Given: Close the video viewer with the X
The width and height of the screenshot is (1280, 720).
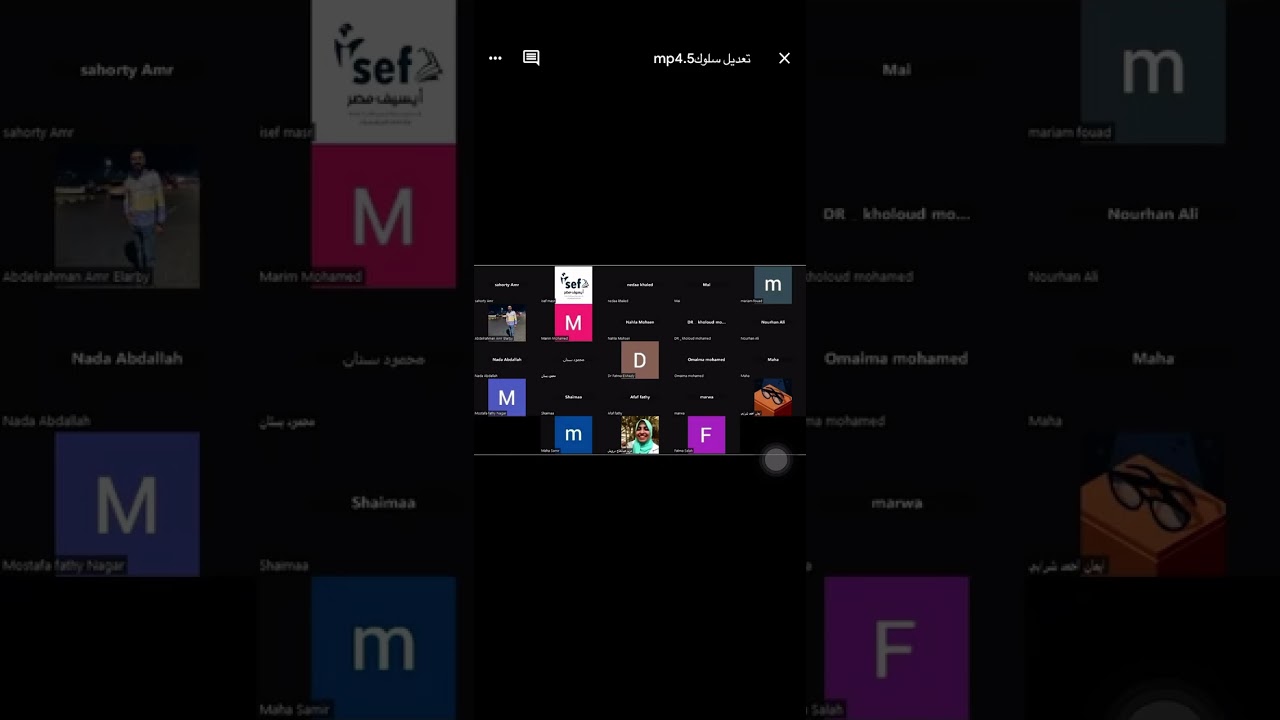Looking at the screenshot, I should coord(784,58).
